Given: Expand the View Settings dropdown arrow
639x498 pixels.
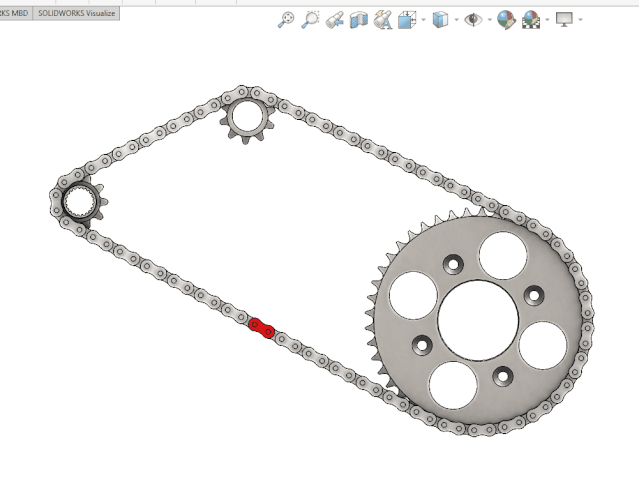Looking at the screenshot, I should (x=580, y=20).
